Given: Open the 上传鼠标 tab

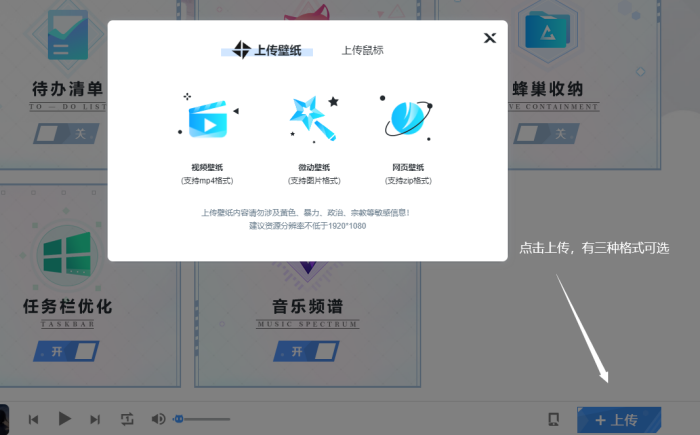Looking at the screenshot, I should click(x=362, y=50).
